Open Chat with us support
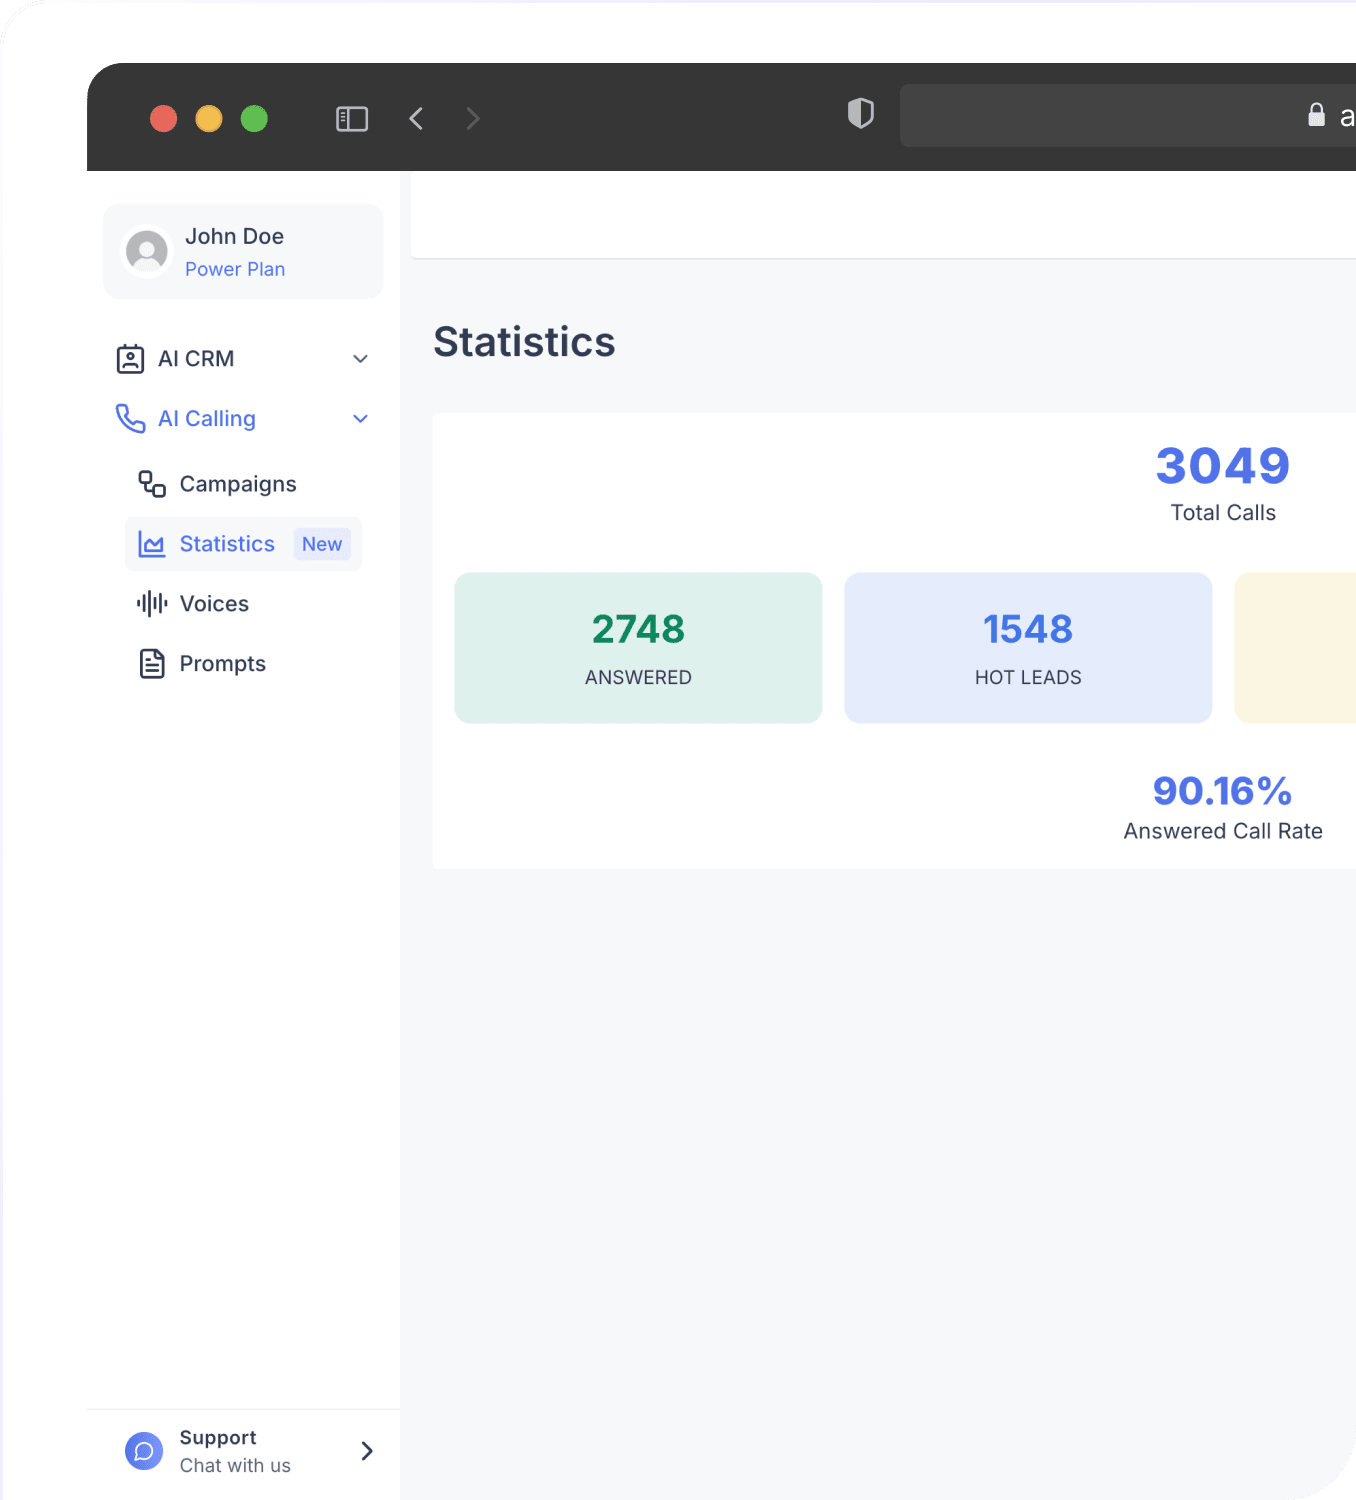Image resolution: width=1356 pixels, height=1500 pixels. [x=235, y=1465]
